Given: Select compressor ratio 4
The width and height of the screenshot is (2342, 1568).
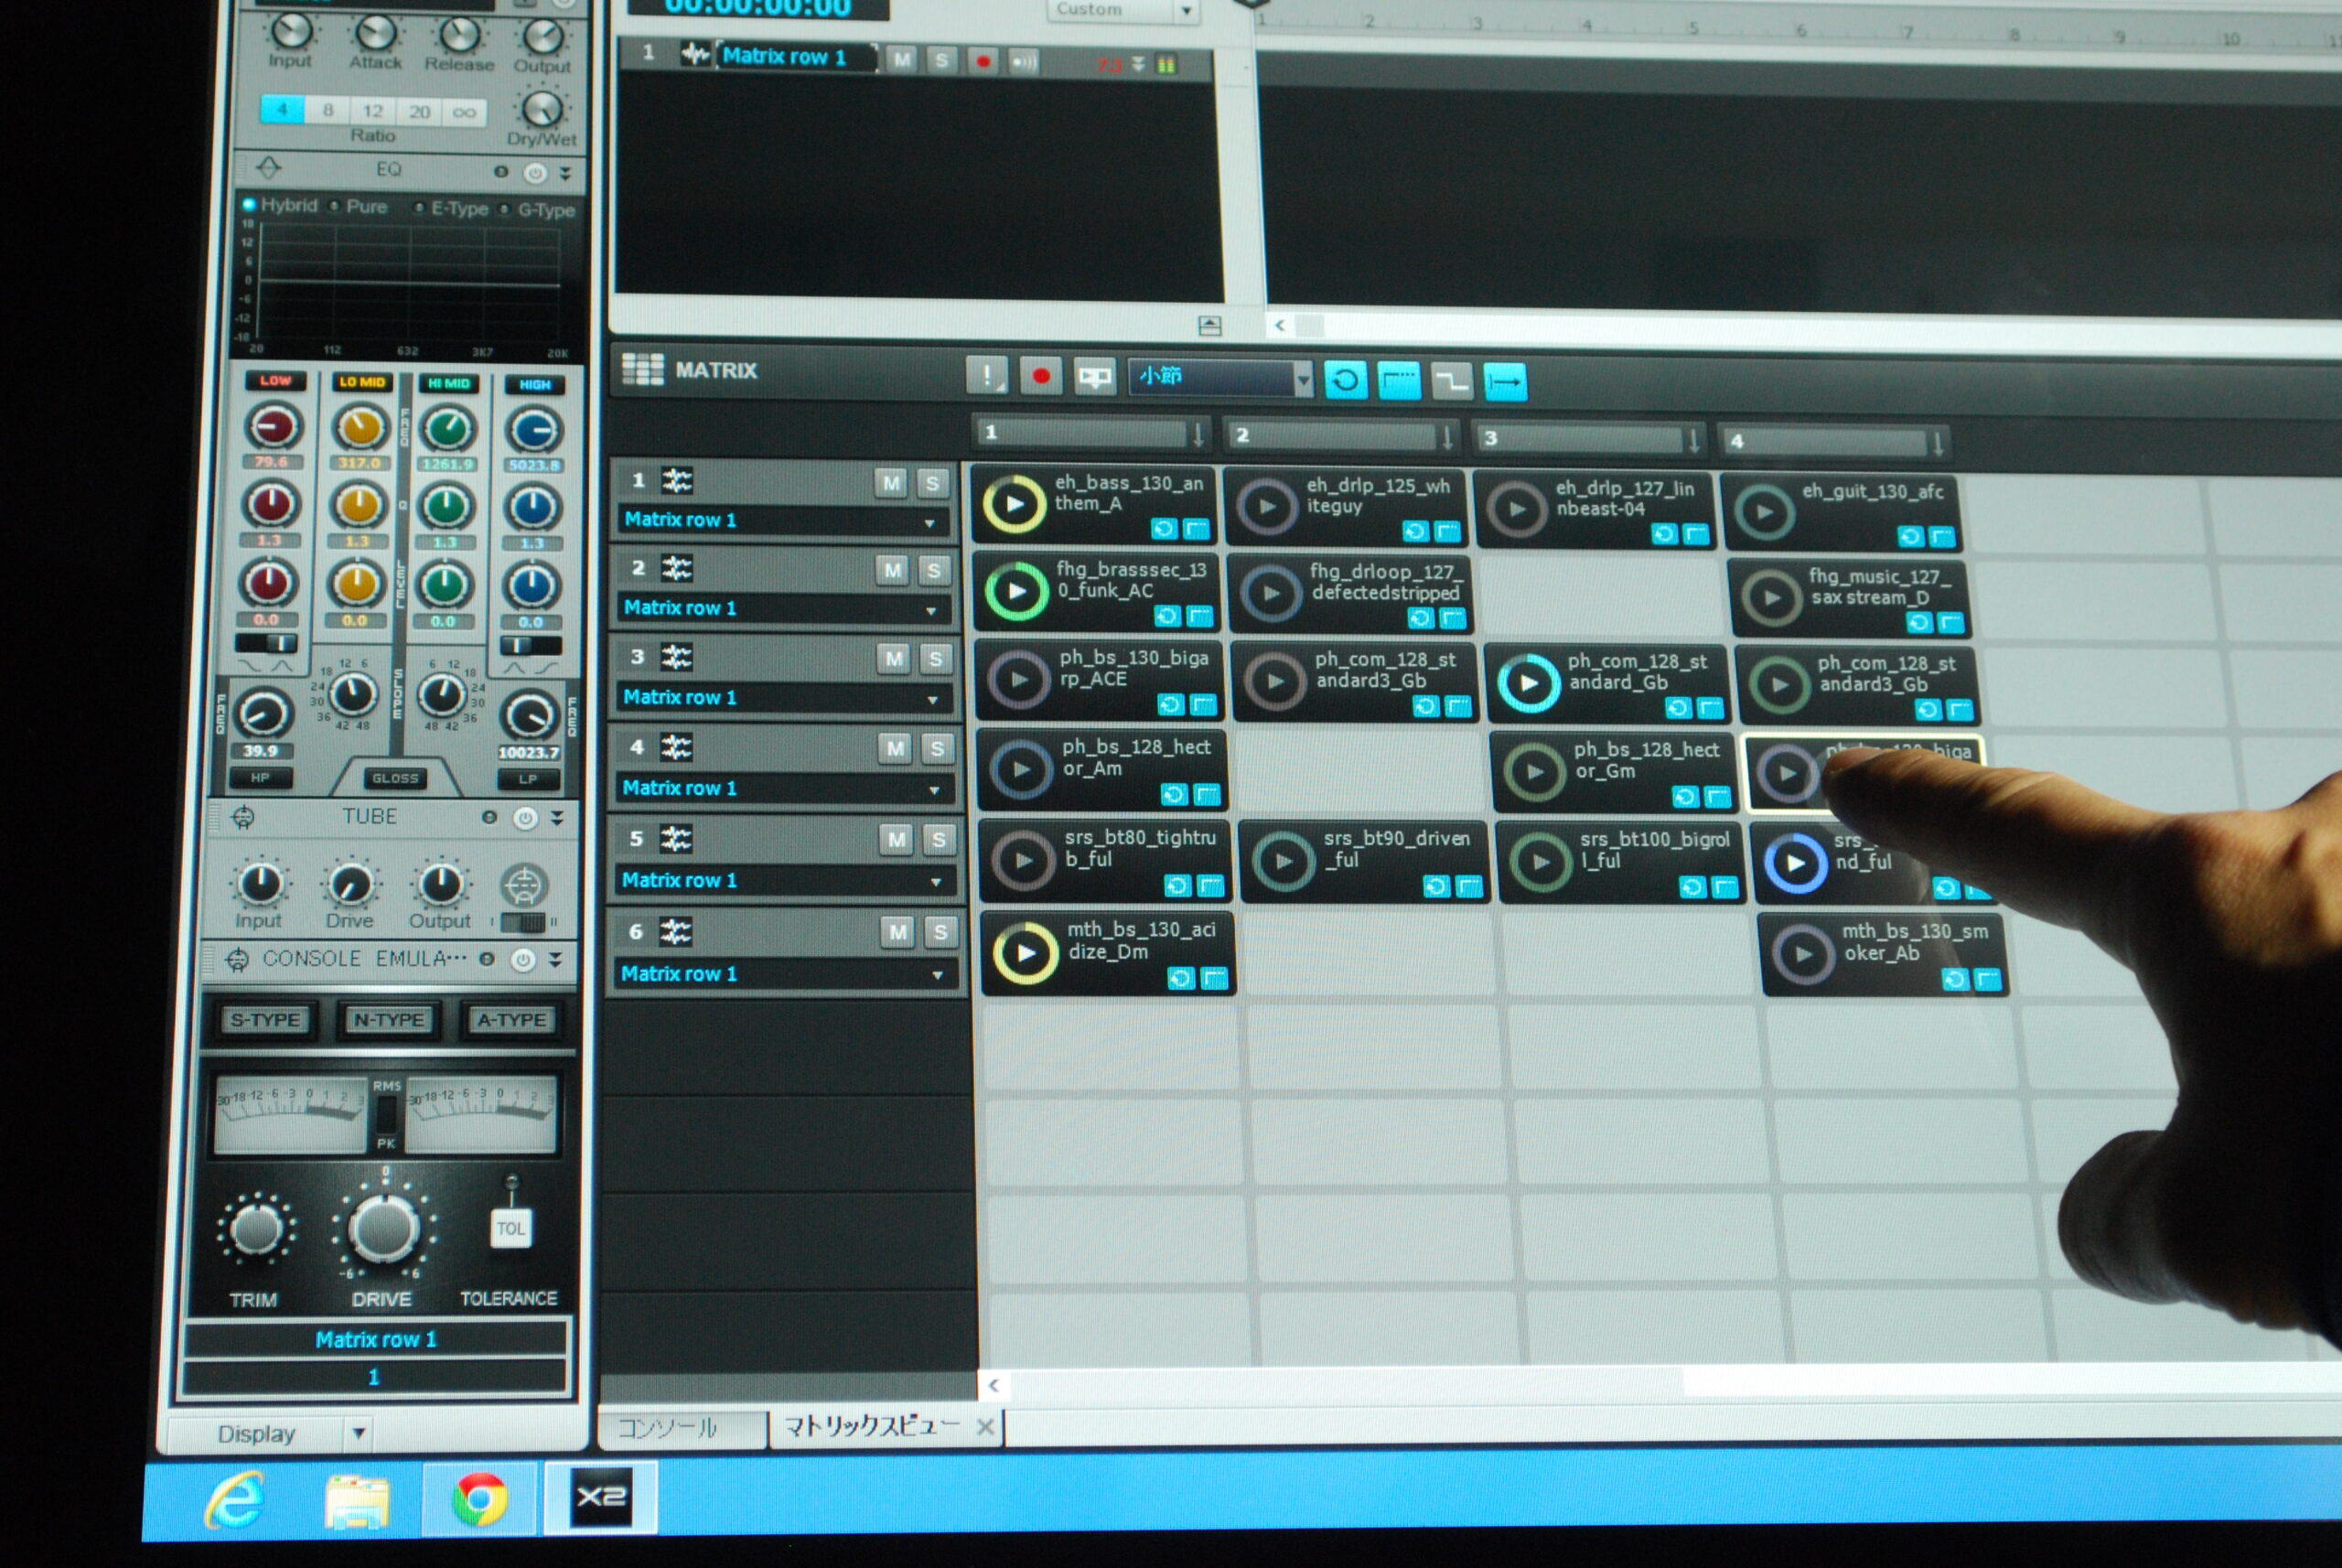Looking at the screenshot, I should click(283, 109).
